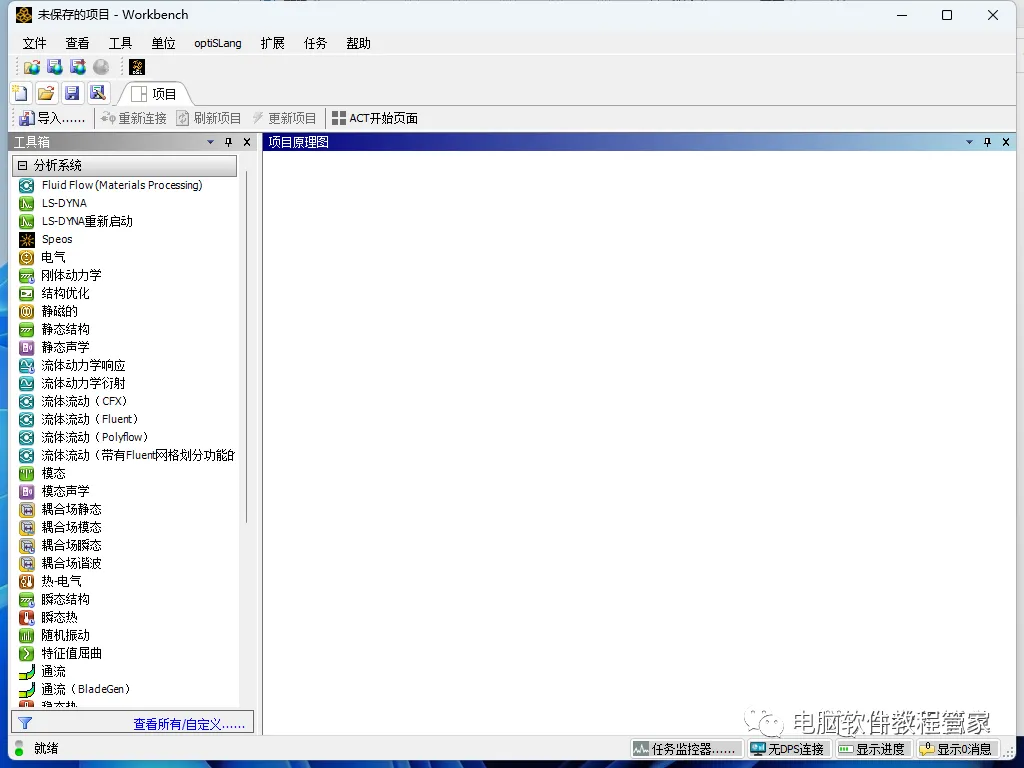Switch to the 项目 tab
This screenshot has height=768, width=1024.
pos(154,94)
